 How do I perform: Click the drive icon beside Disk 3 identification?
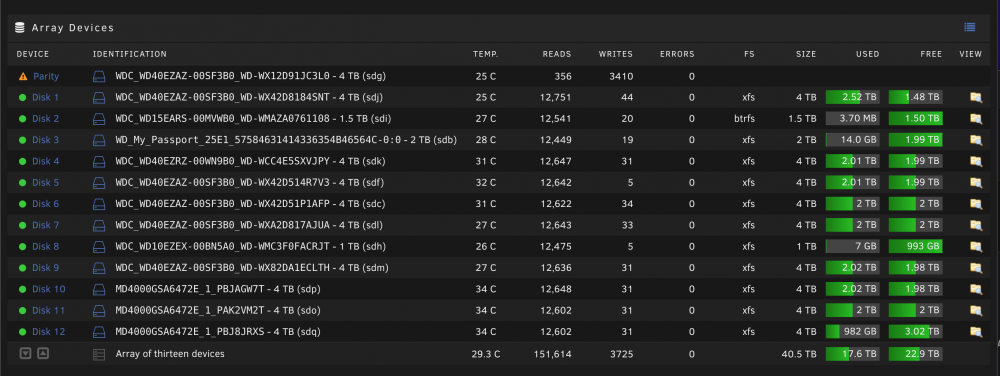pyautogui.click(x=99, y=140)
